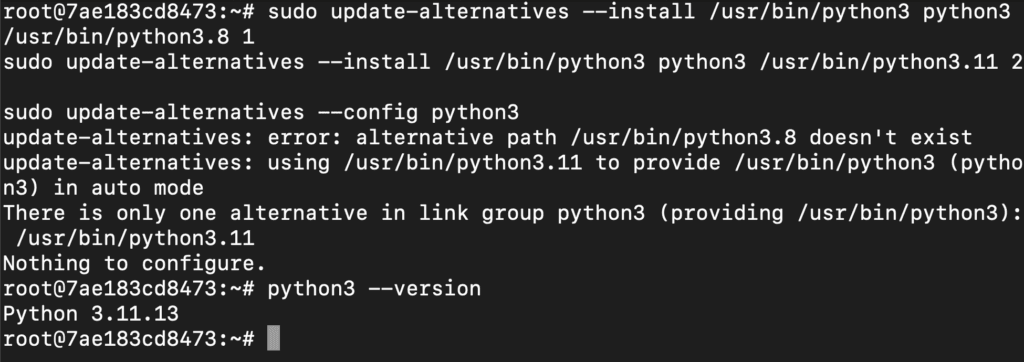Click the prompt before 'python3 --version'
The height and width of the screenshot is (362, 1024).
tap(129, 289)
